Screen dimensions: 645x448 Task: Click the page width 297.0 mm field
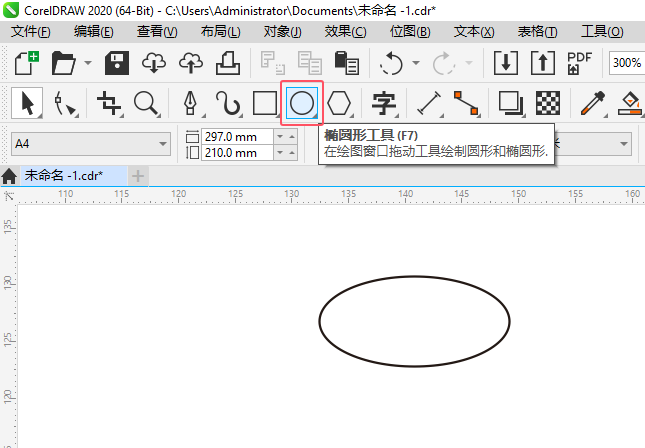(237, 136)
